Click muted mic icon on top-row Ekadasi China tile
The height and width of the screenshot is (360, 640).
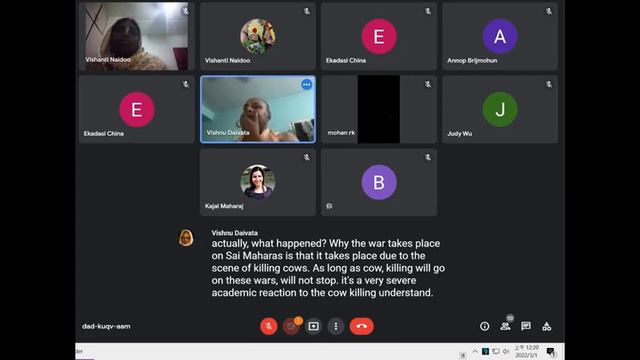click(428, 11)
